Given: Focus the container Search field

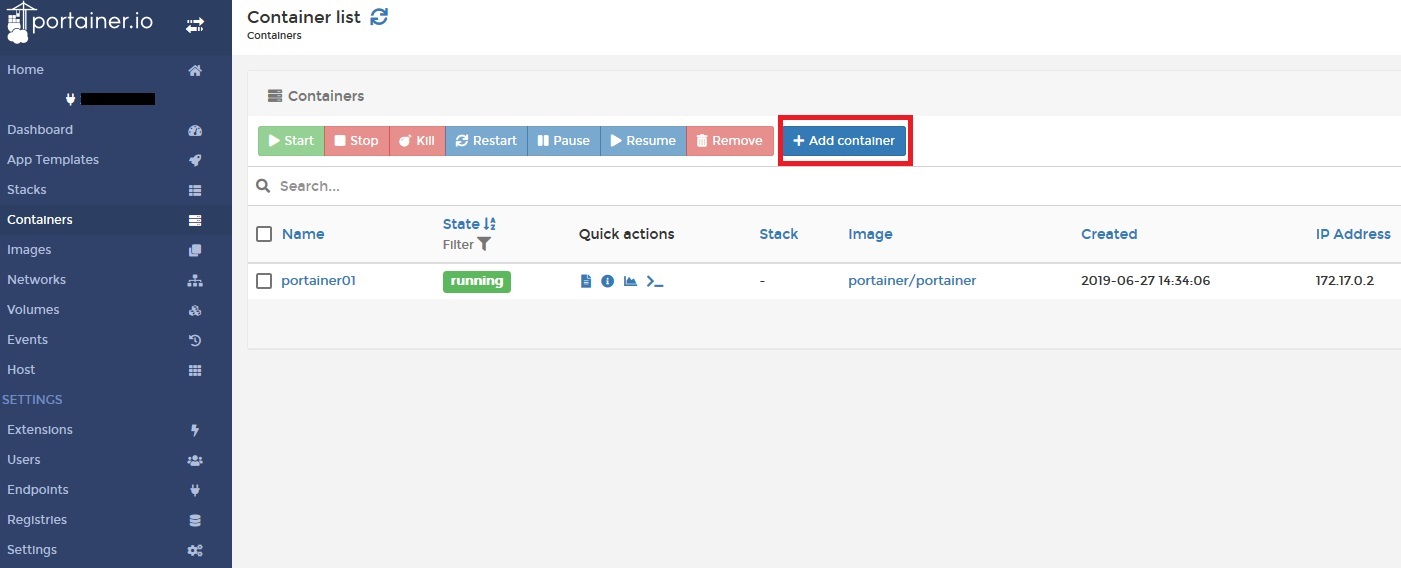Looking at the screenshot, I should tap(830, 186).
